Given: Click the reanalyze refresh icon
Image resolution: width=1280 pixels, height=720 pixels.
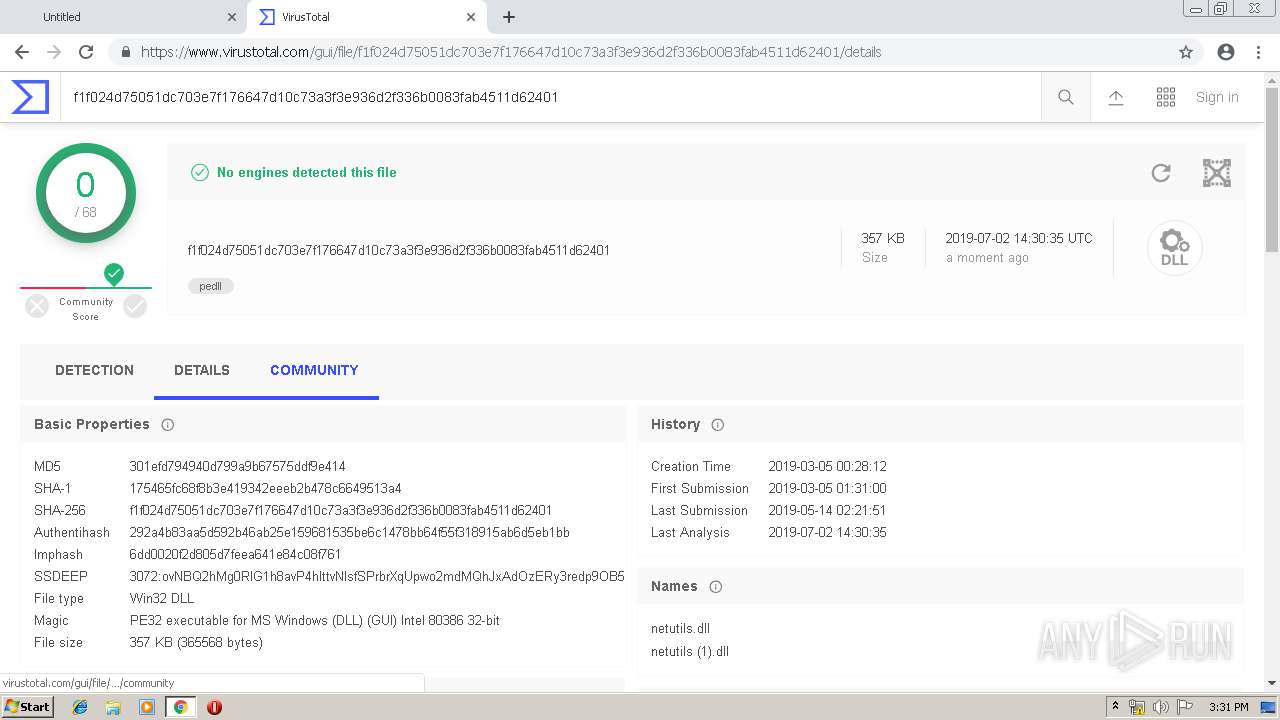Looking at the screenshot, I should [x=1161, y=173].
